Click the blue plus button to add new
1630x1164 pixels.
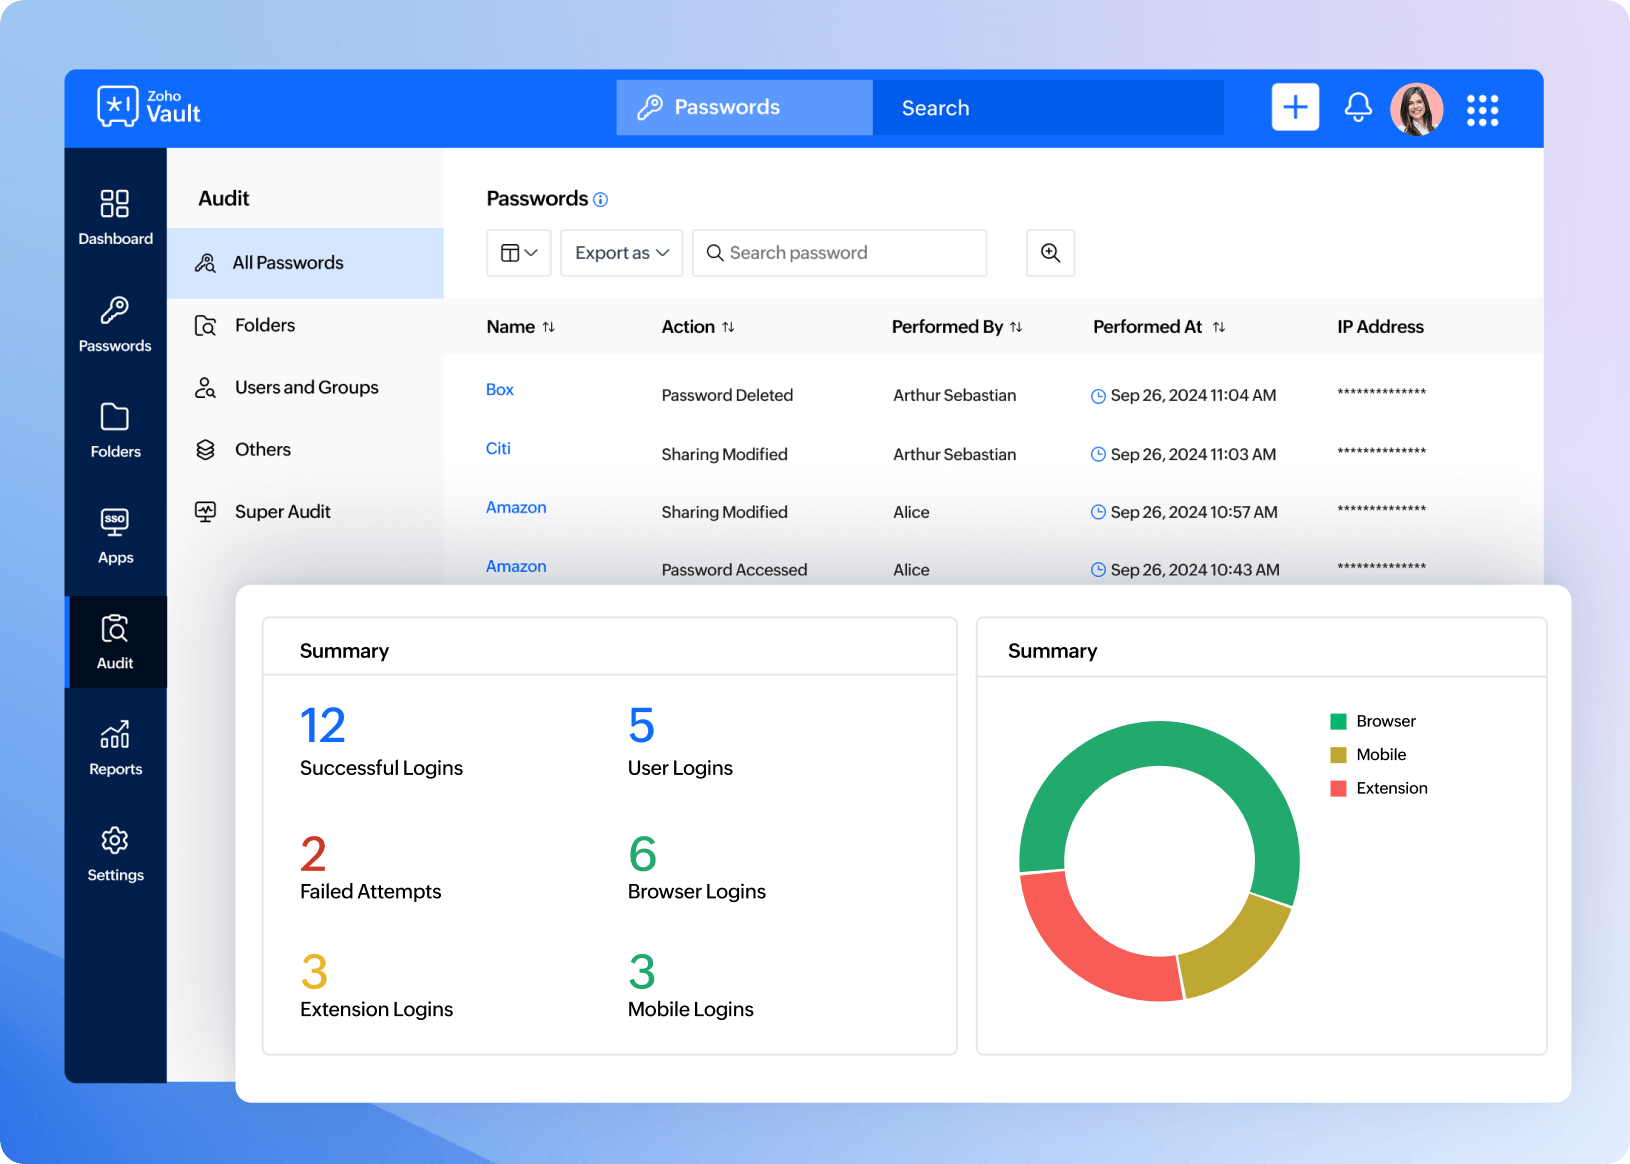click(x=1295, y=107)
